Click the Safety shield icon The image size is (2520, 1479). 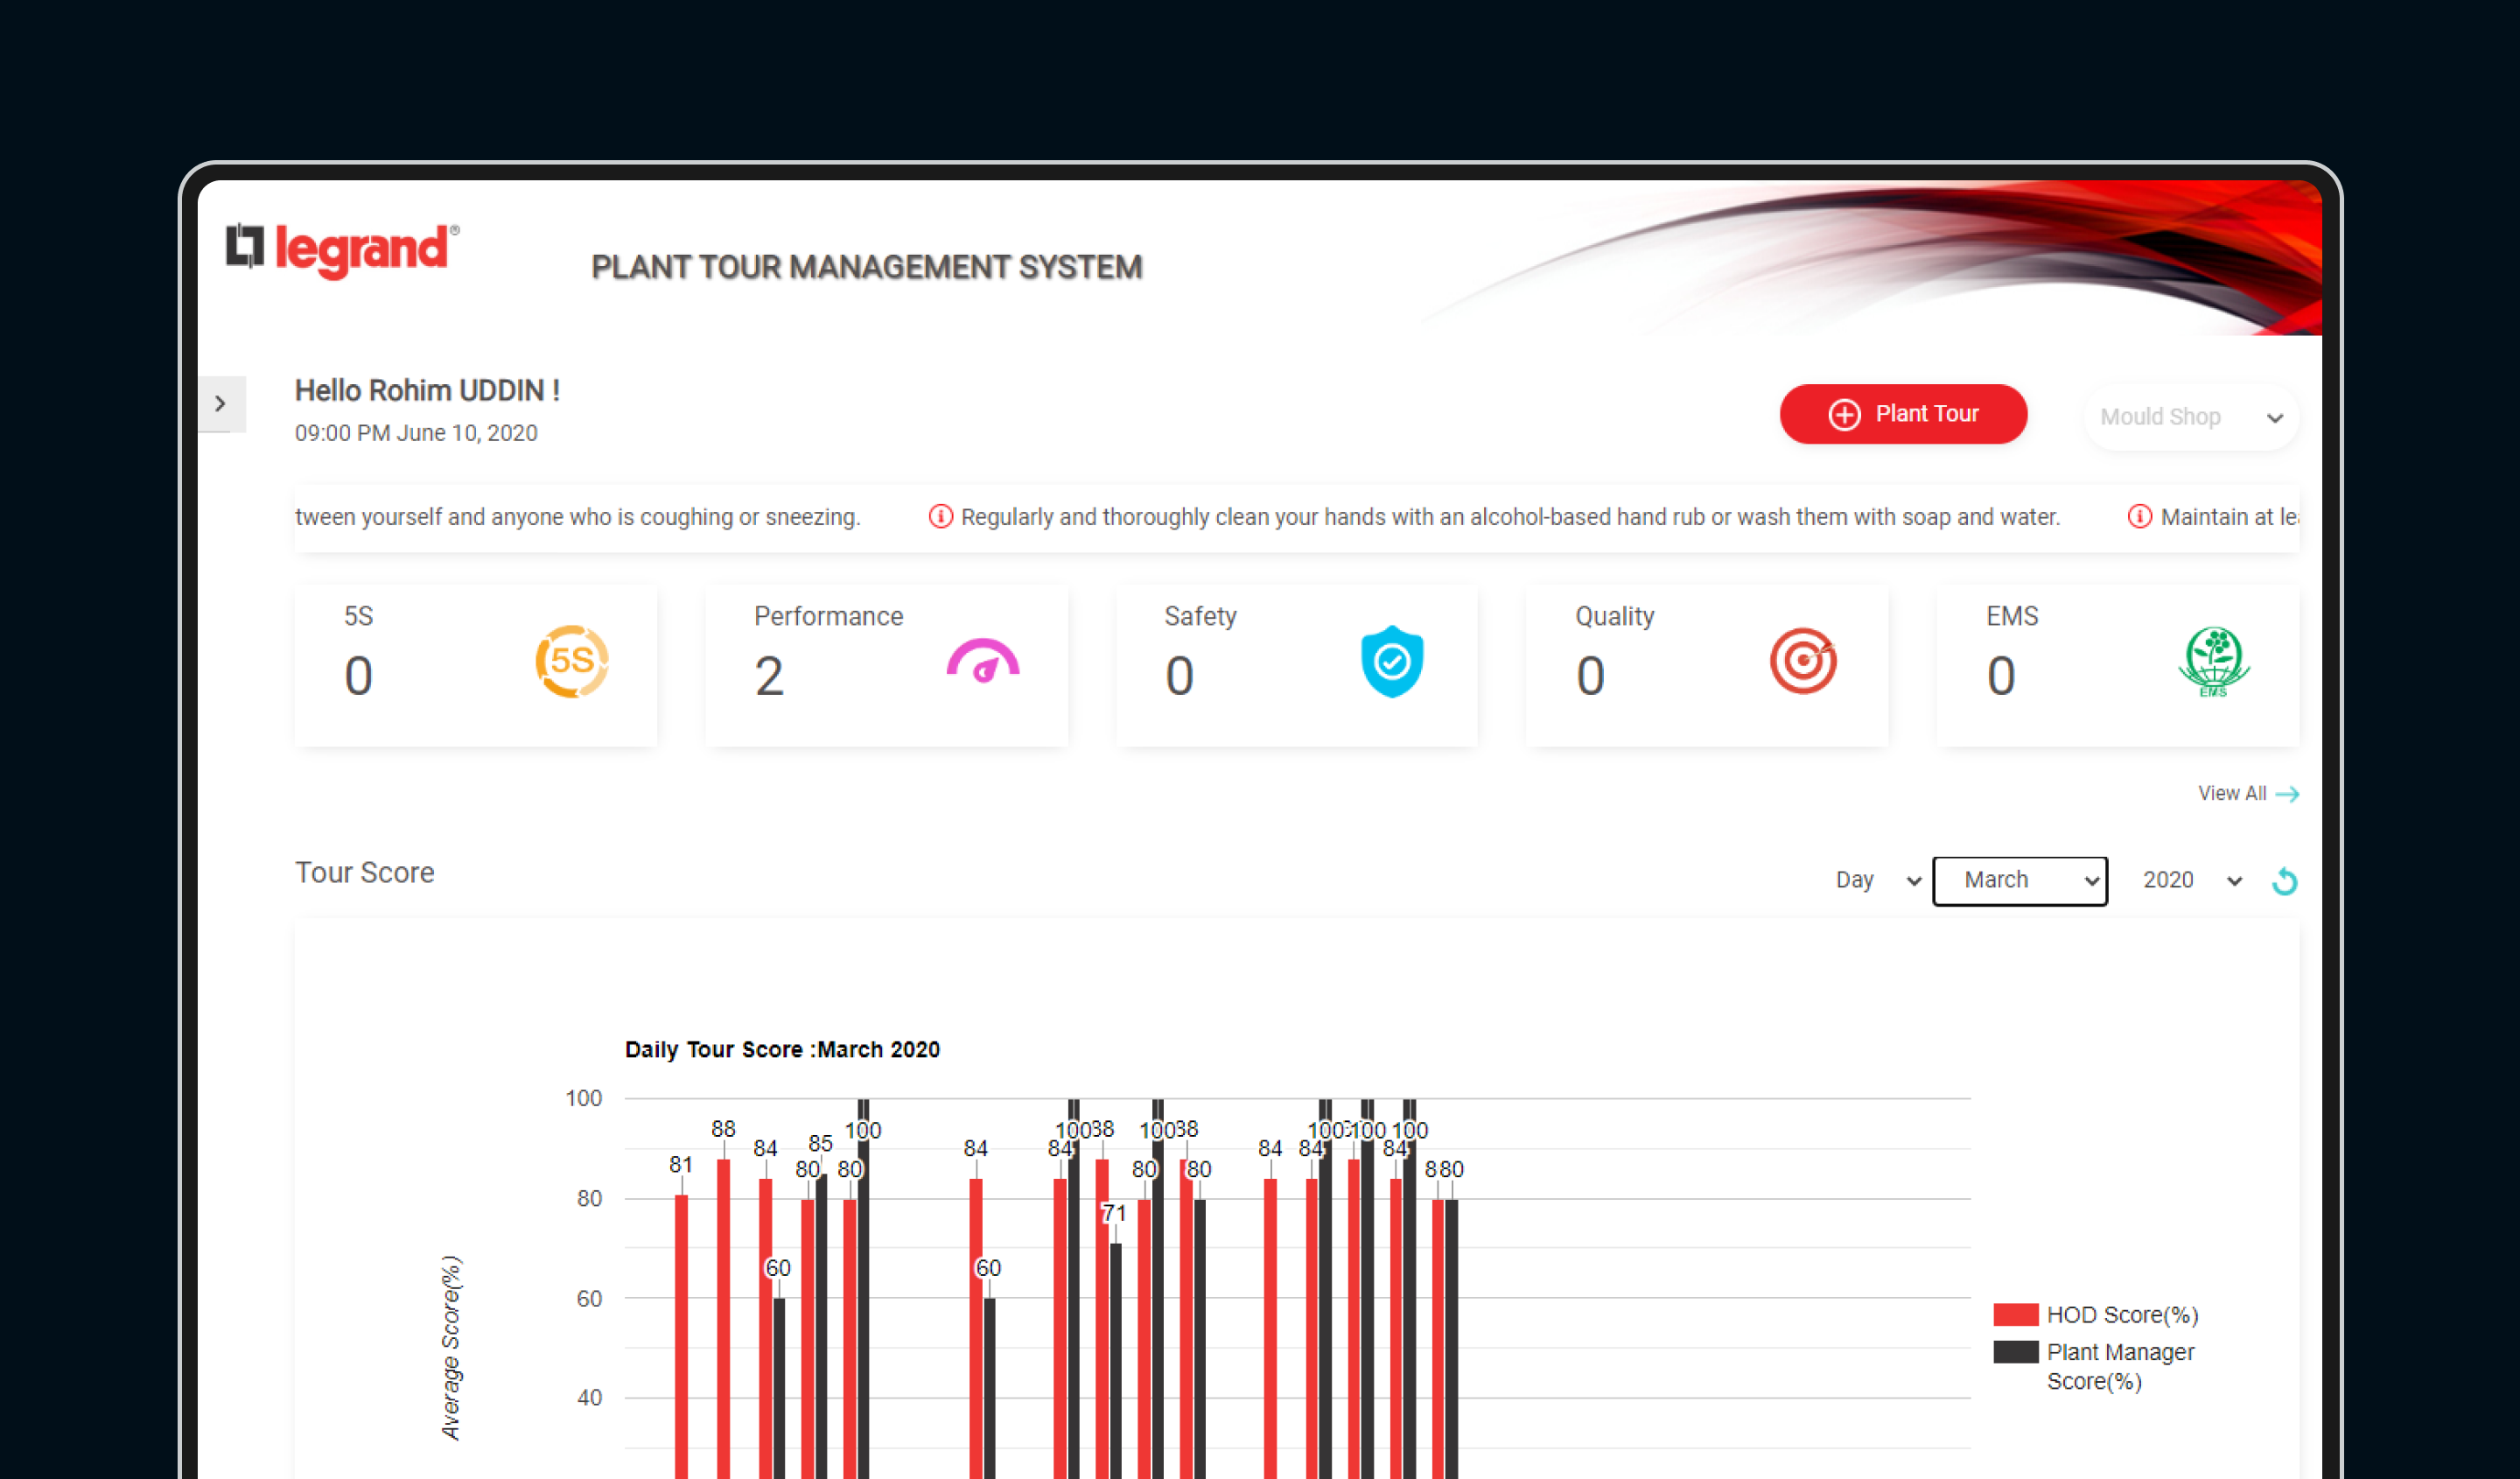pyautogui.click(x=1391, y=661)
